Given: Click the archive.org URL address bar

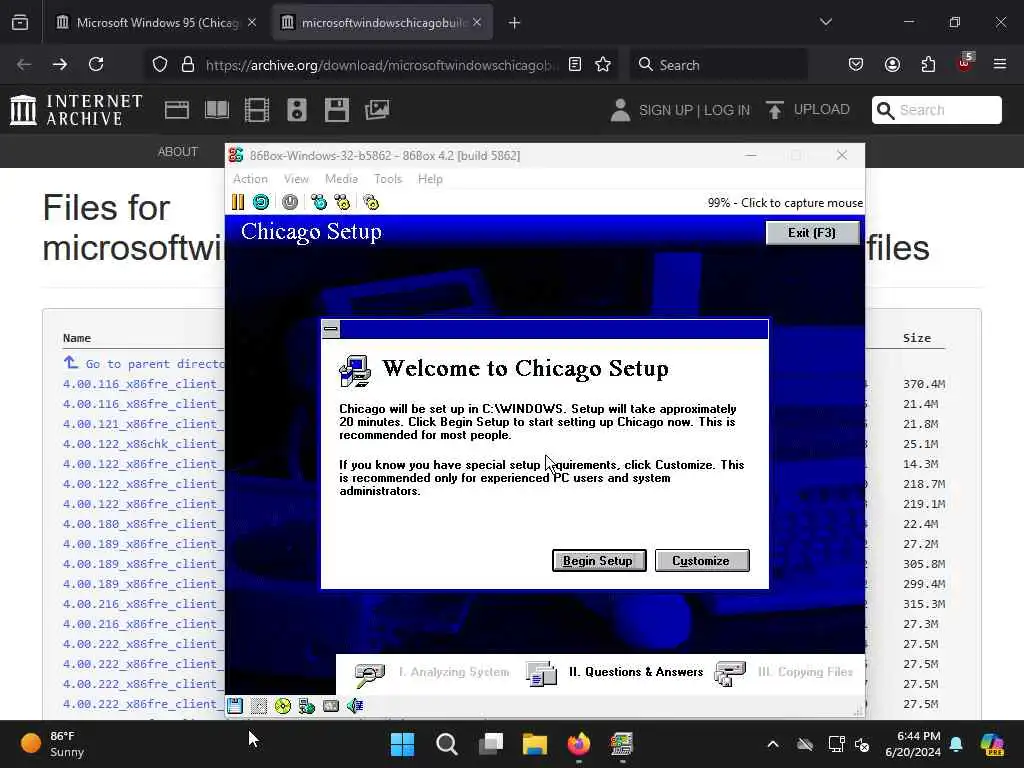Looking at the screenshot, I should pyautogui.click(x=381, y=65).
